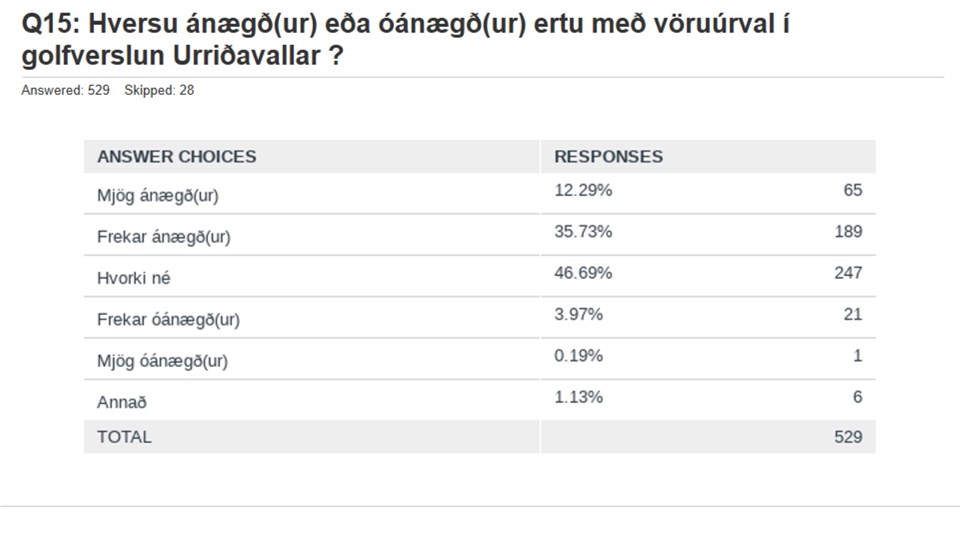Viewport: 960px width, 540px height.
Task: Click the 529 total count
Action: tap(848, 437)
